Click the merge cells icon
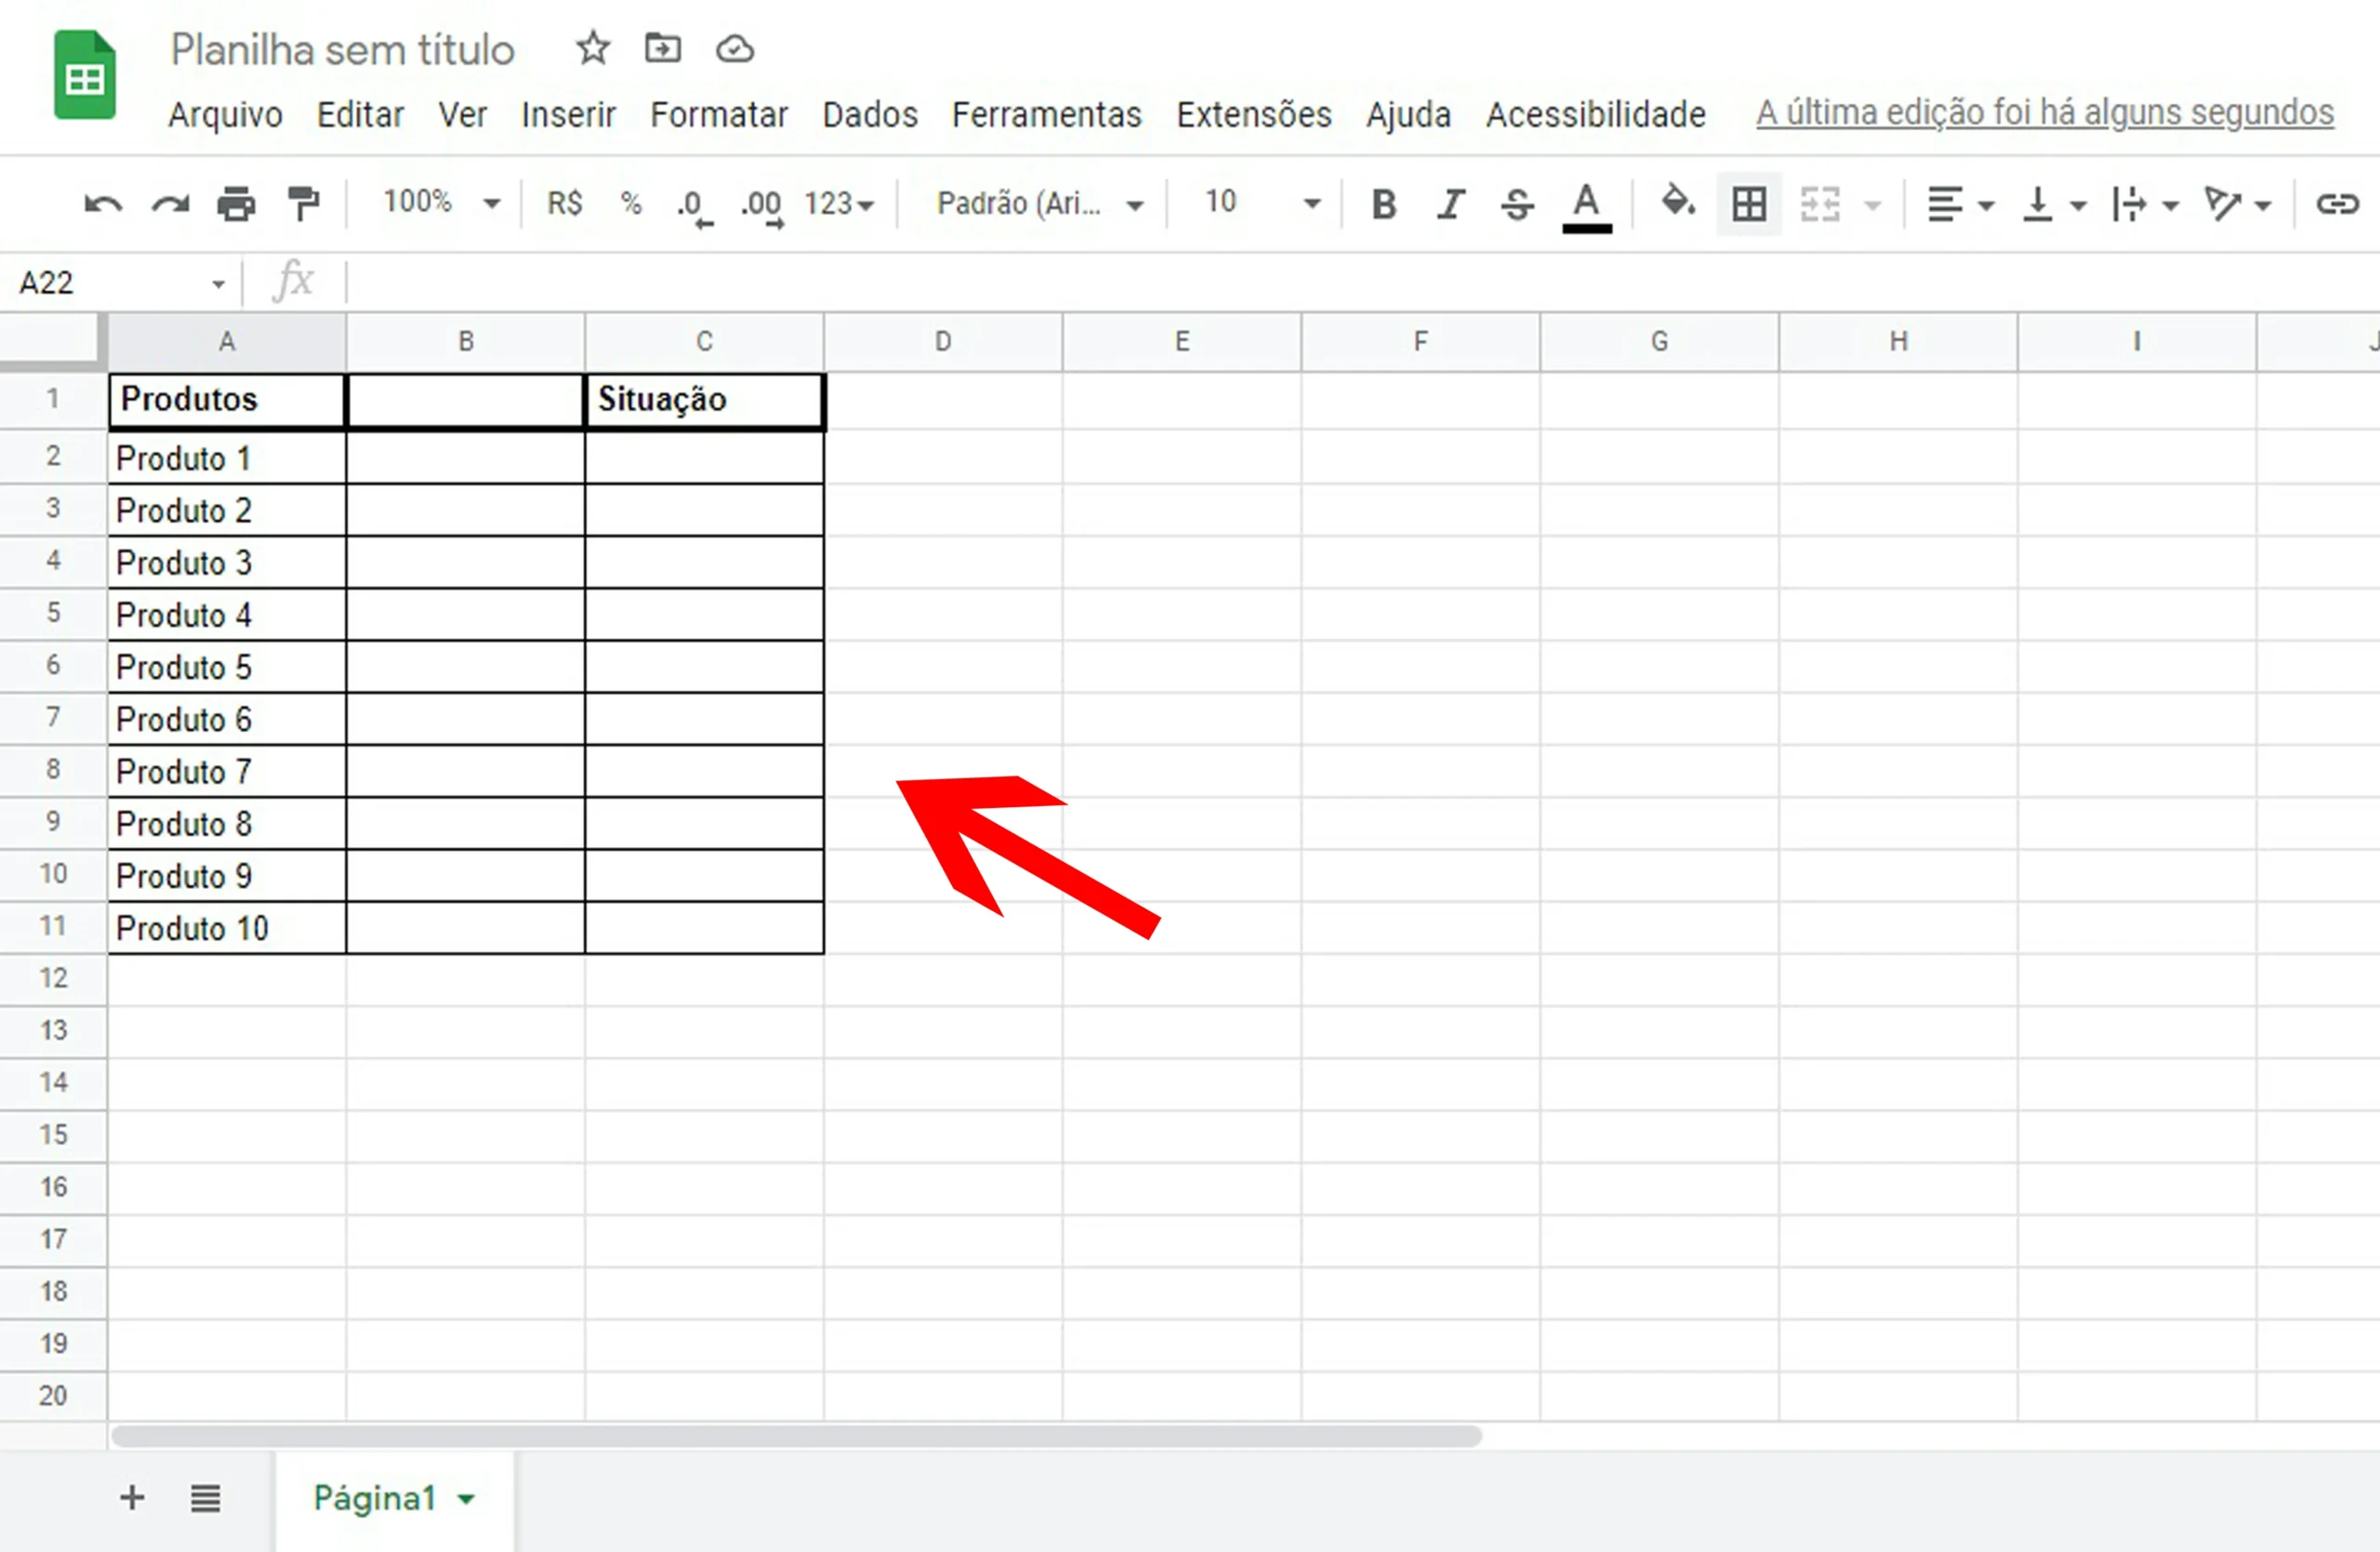 pos(1820,205)
